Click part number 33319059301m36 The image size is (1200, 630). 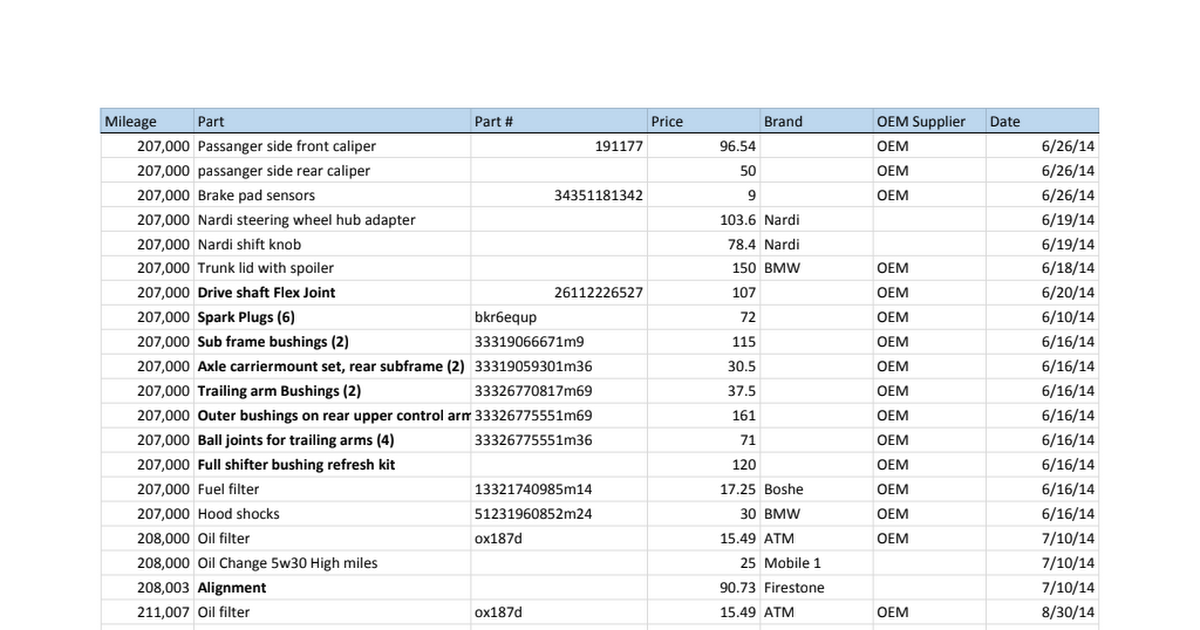pos(559,366)
